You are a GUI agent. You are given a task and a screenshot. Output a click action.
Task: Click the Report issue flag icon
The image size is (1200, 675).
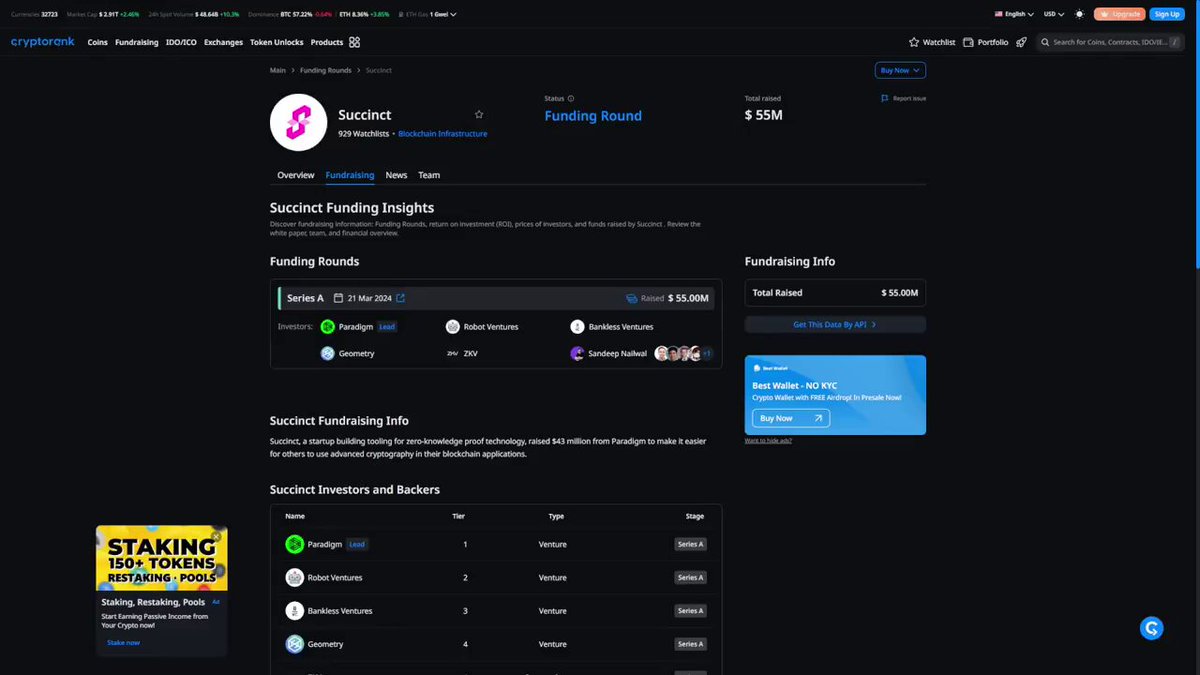point(885,98)
